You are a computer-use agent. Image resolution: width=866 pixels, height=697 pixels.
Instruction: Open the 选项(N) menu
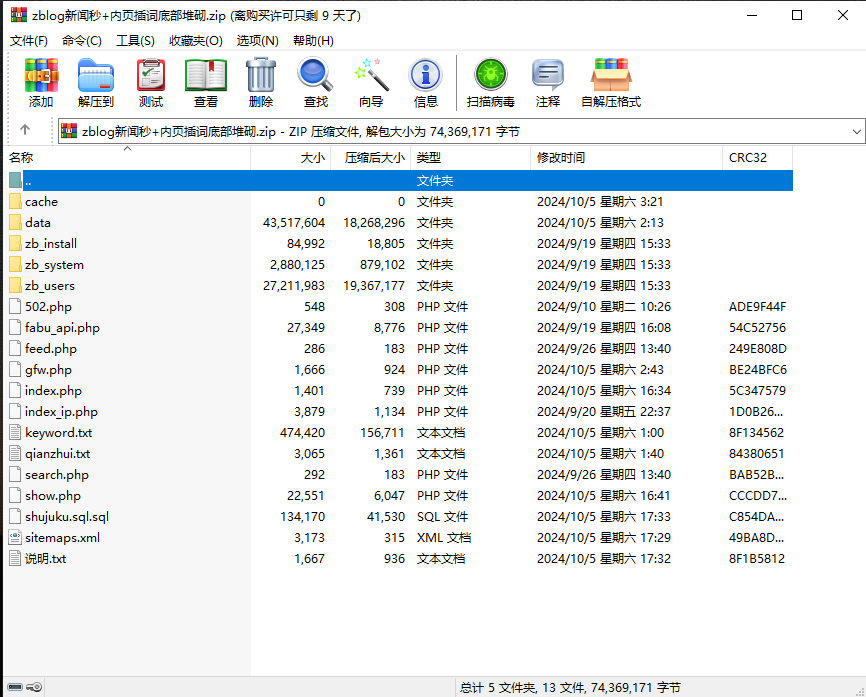tap(257, 41)
